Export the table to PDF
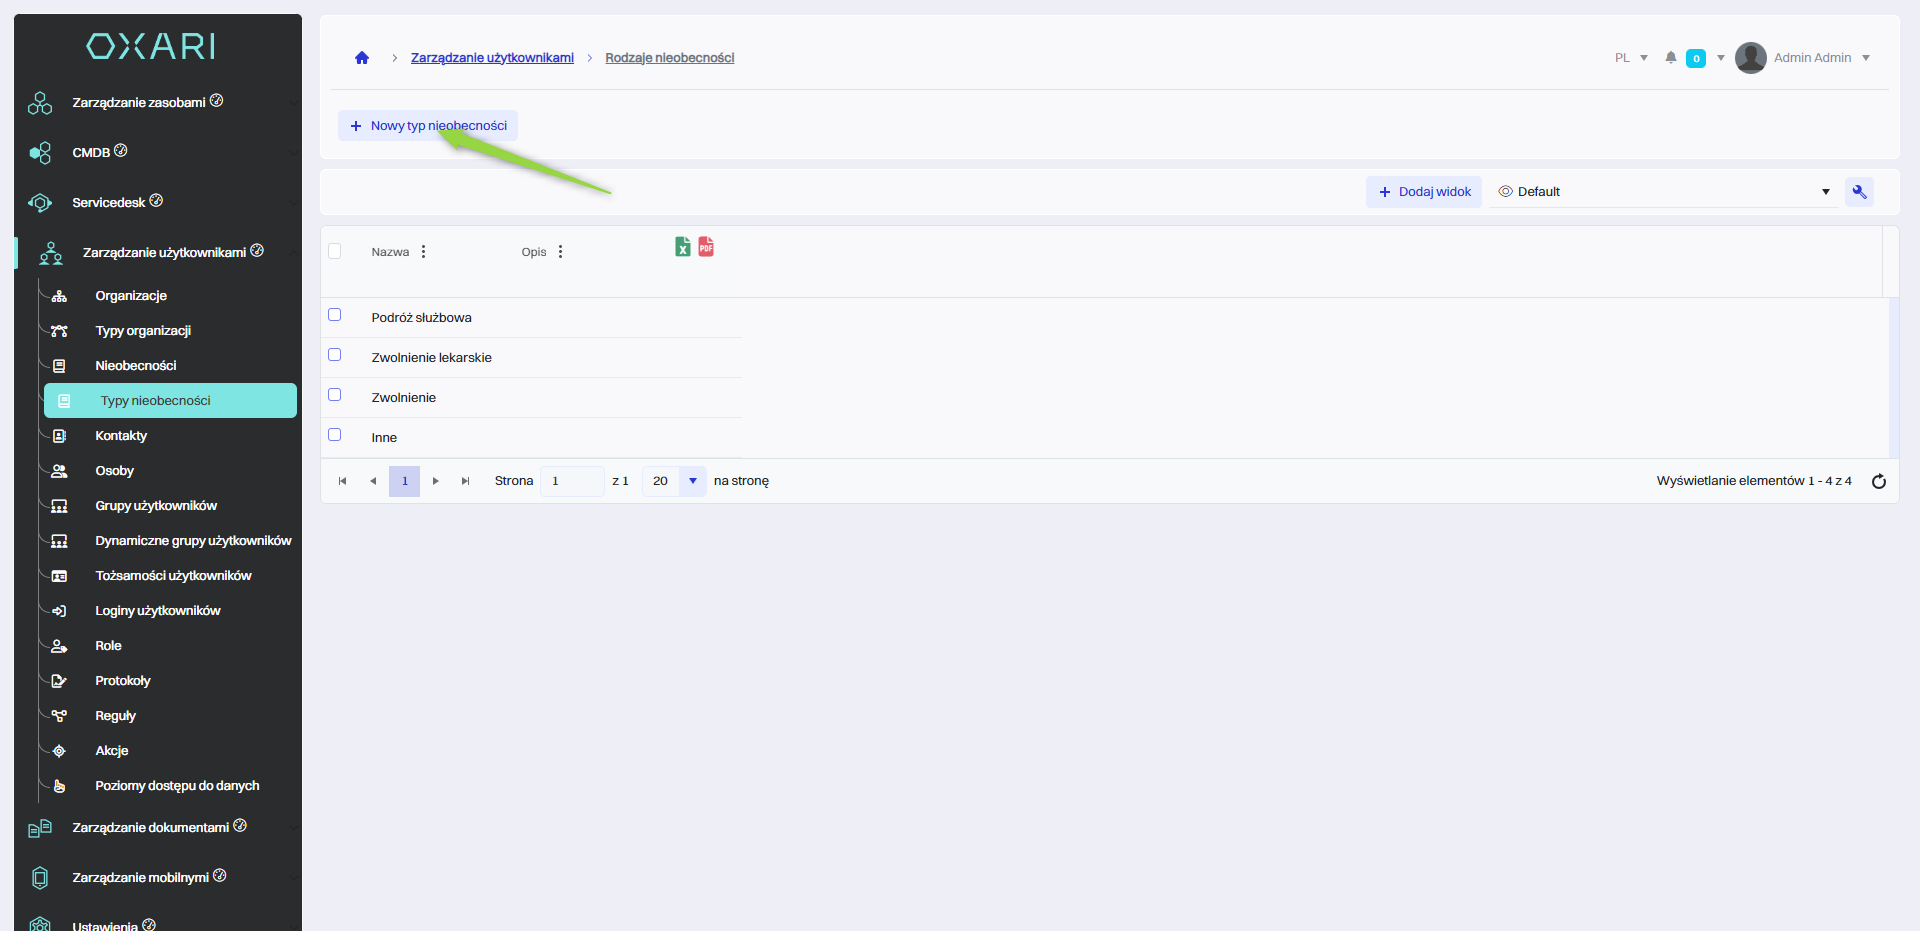The width and height of the screenshot is (1920, 931). click(706, 247)
